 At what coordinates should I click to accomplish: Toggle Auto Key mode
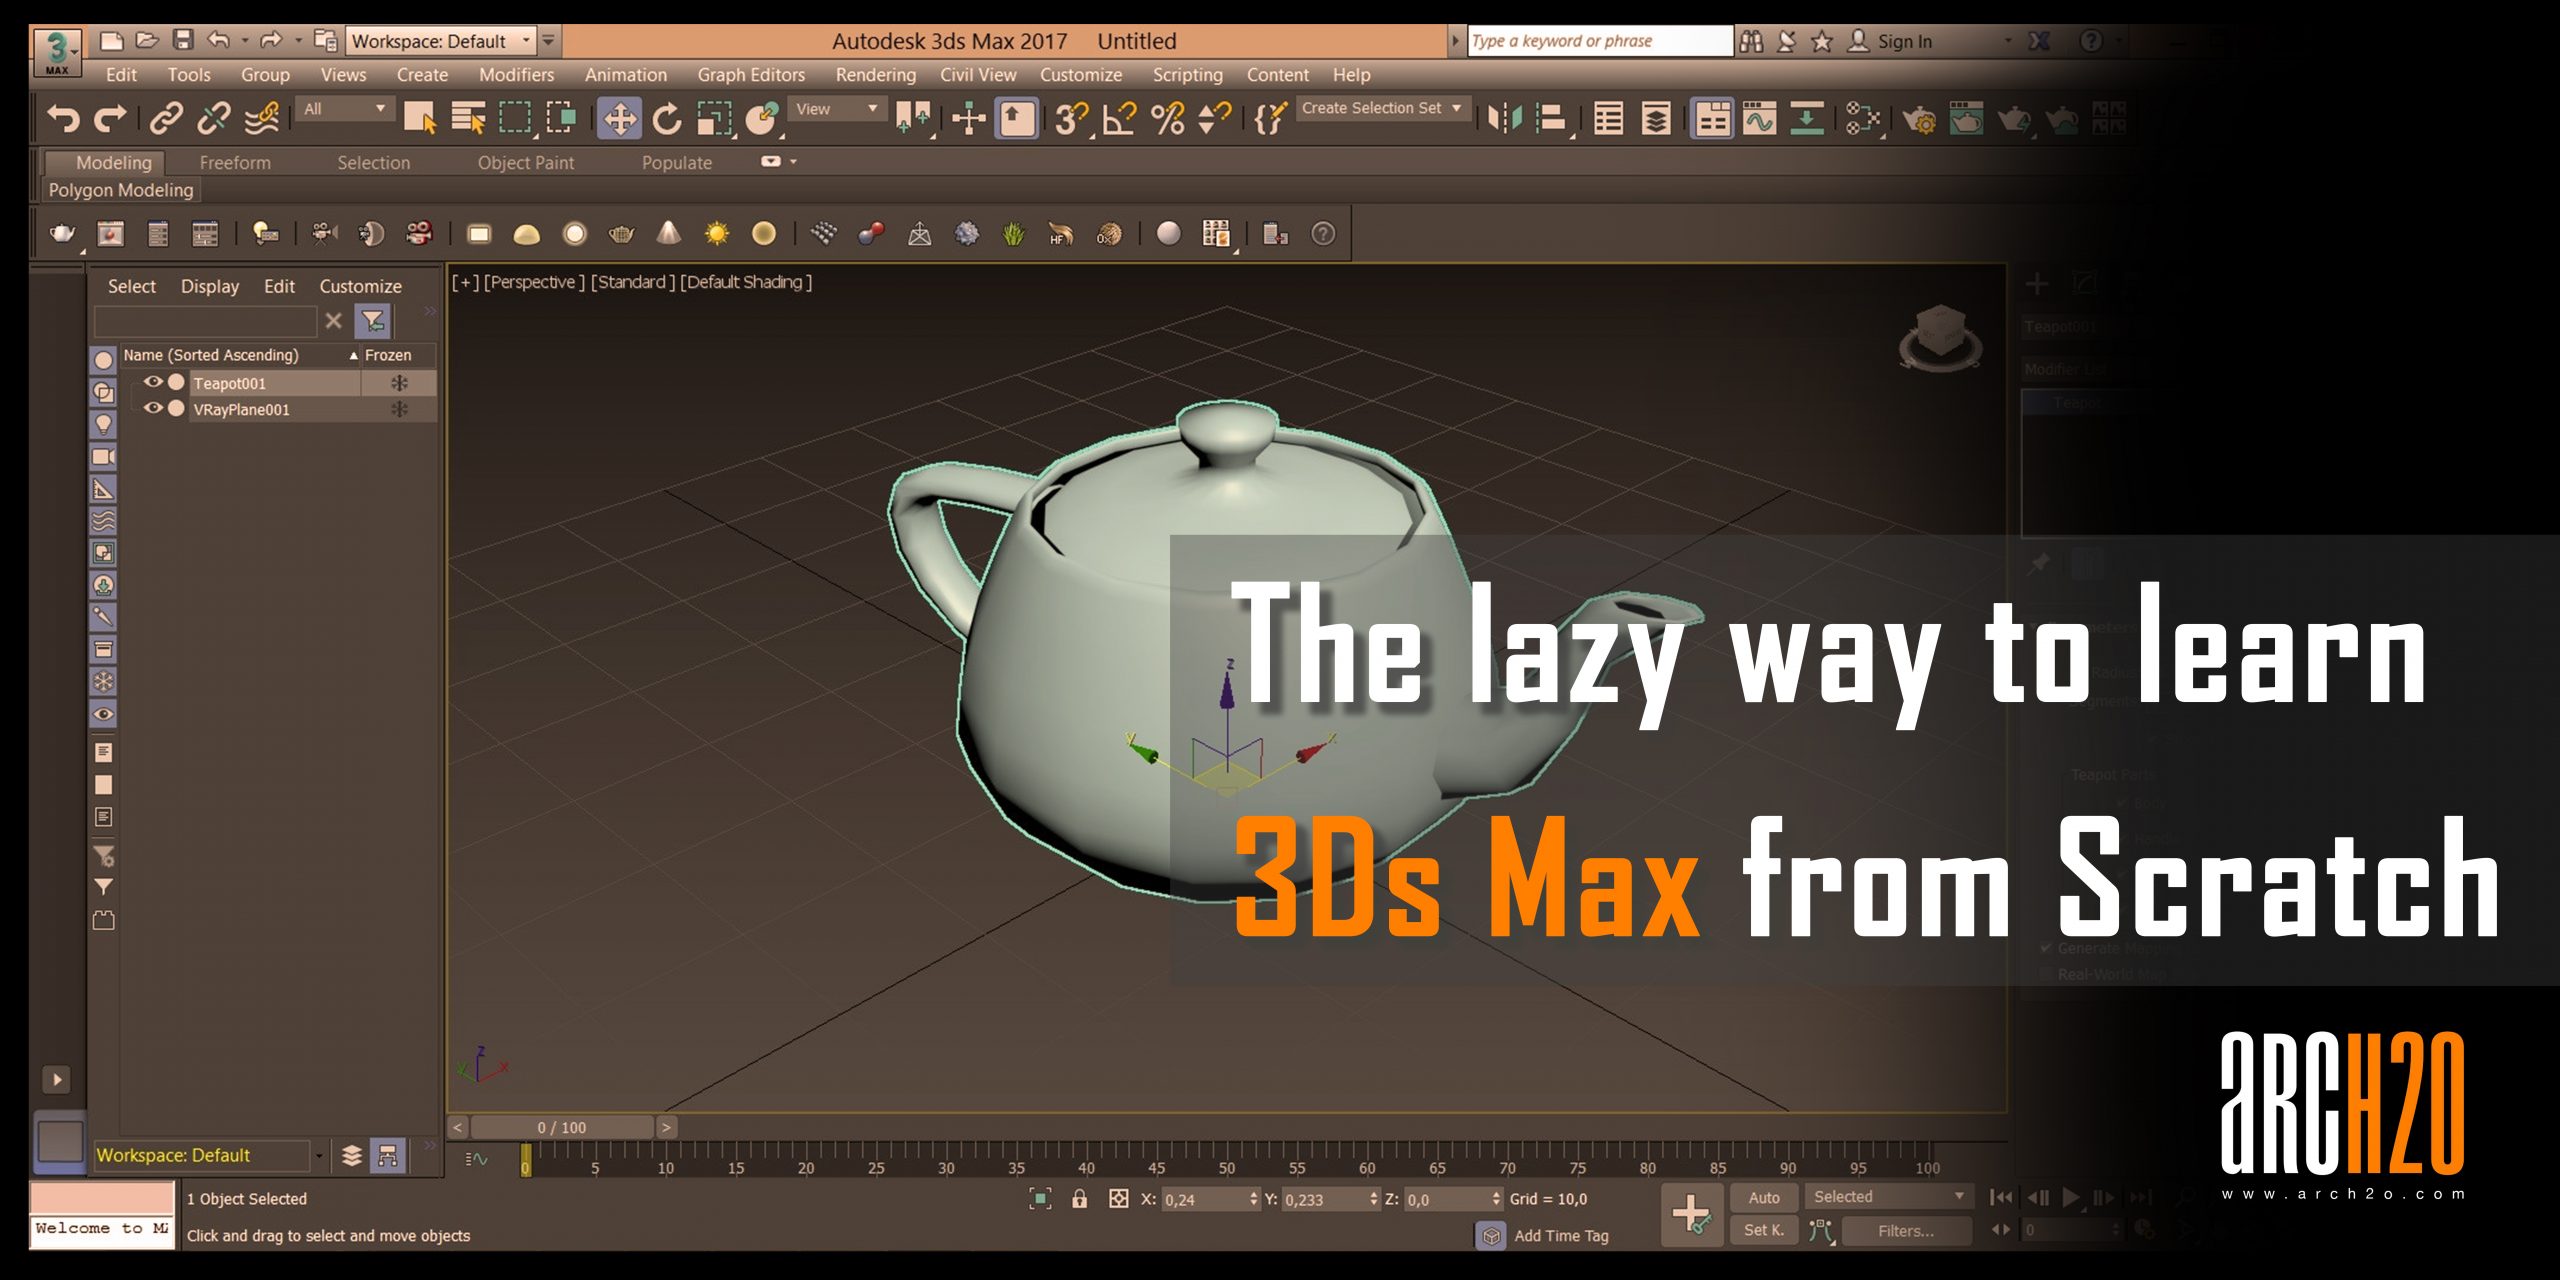click(x=1763, y=1197)
